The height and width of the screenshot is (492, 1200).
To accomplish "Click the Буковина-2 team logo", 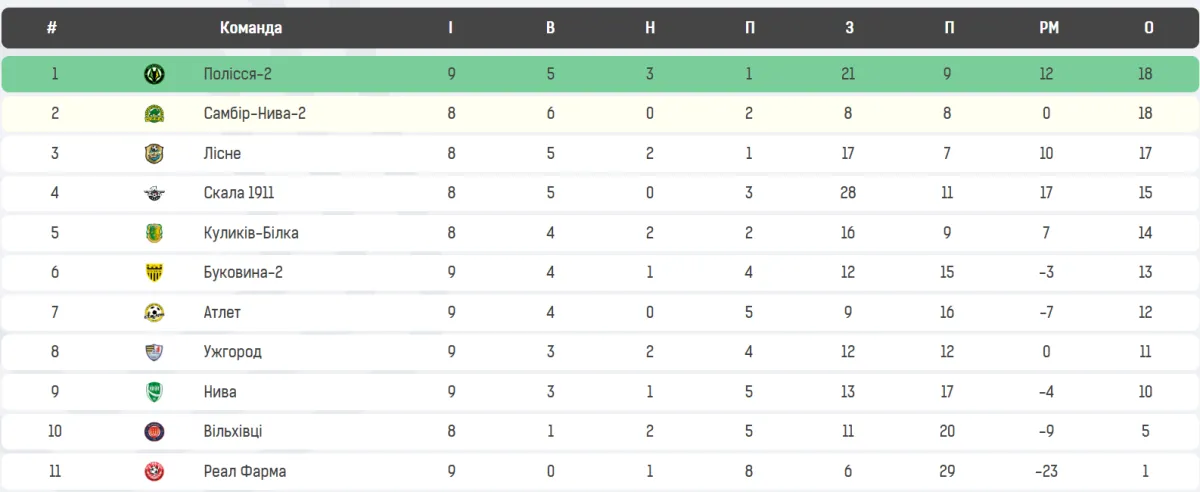I will click(x=154, y=272).
